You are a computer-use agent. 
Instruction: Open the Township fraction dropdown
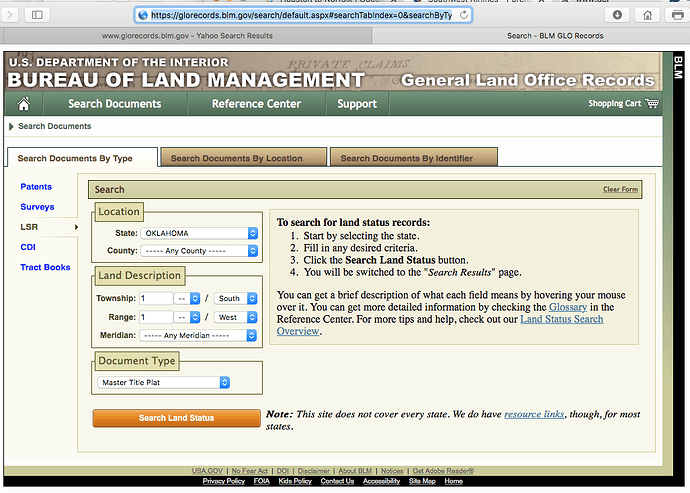point(187,298)
